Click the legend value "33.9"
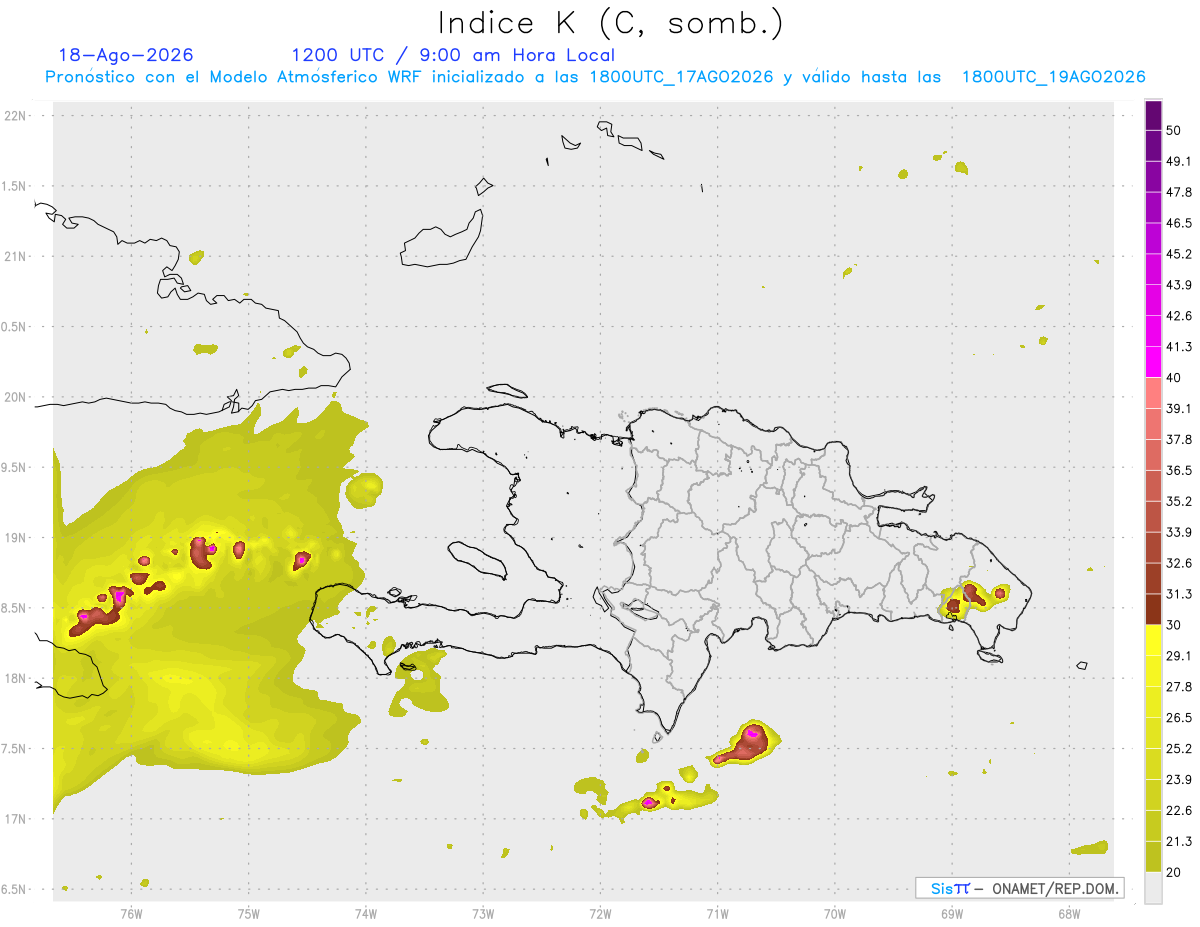Screen dimensions: 1200x927 [x=1179, y=532]
